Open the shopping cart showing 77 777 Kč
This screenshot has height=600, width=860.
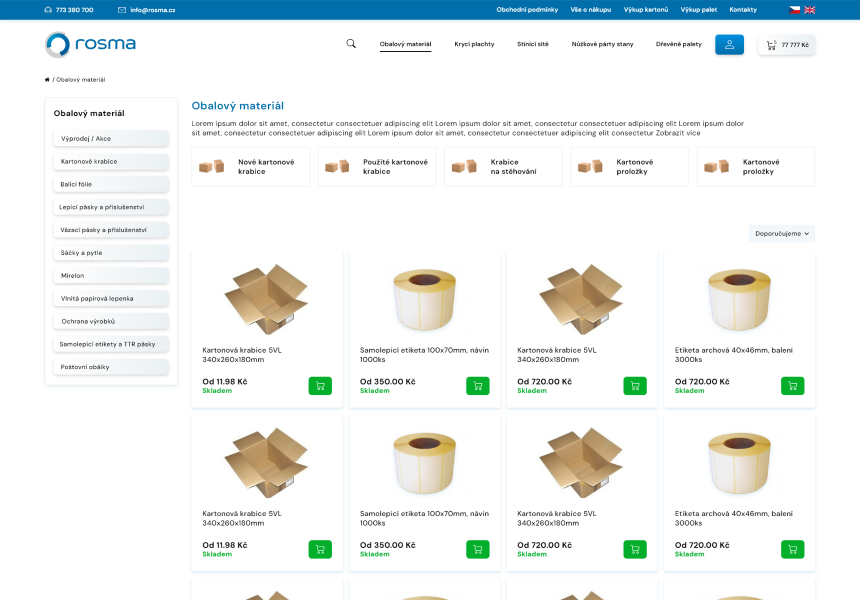[x=787, y=45]
